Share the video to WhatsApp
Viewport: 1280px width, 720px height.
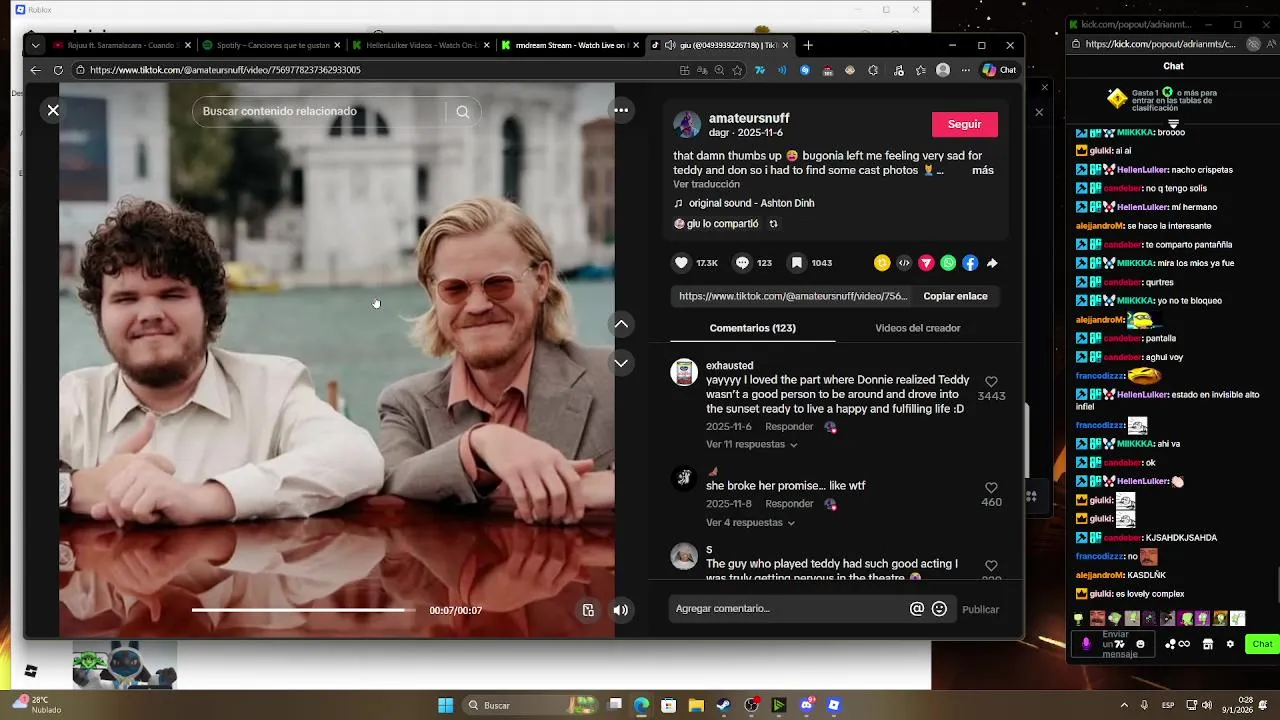948,263
